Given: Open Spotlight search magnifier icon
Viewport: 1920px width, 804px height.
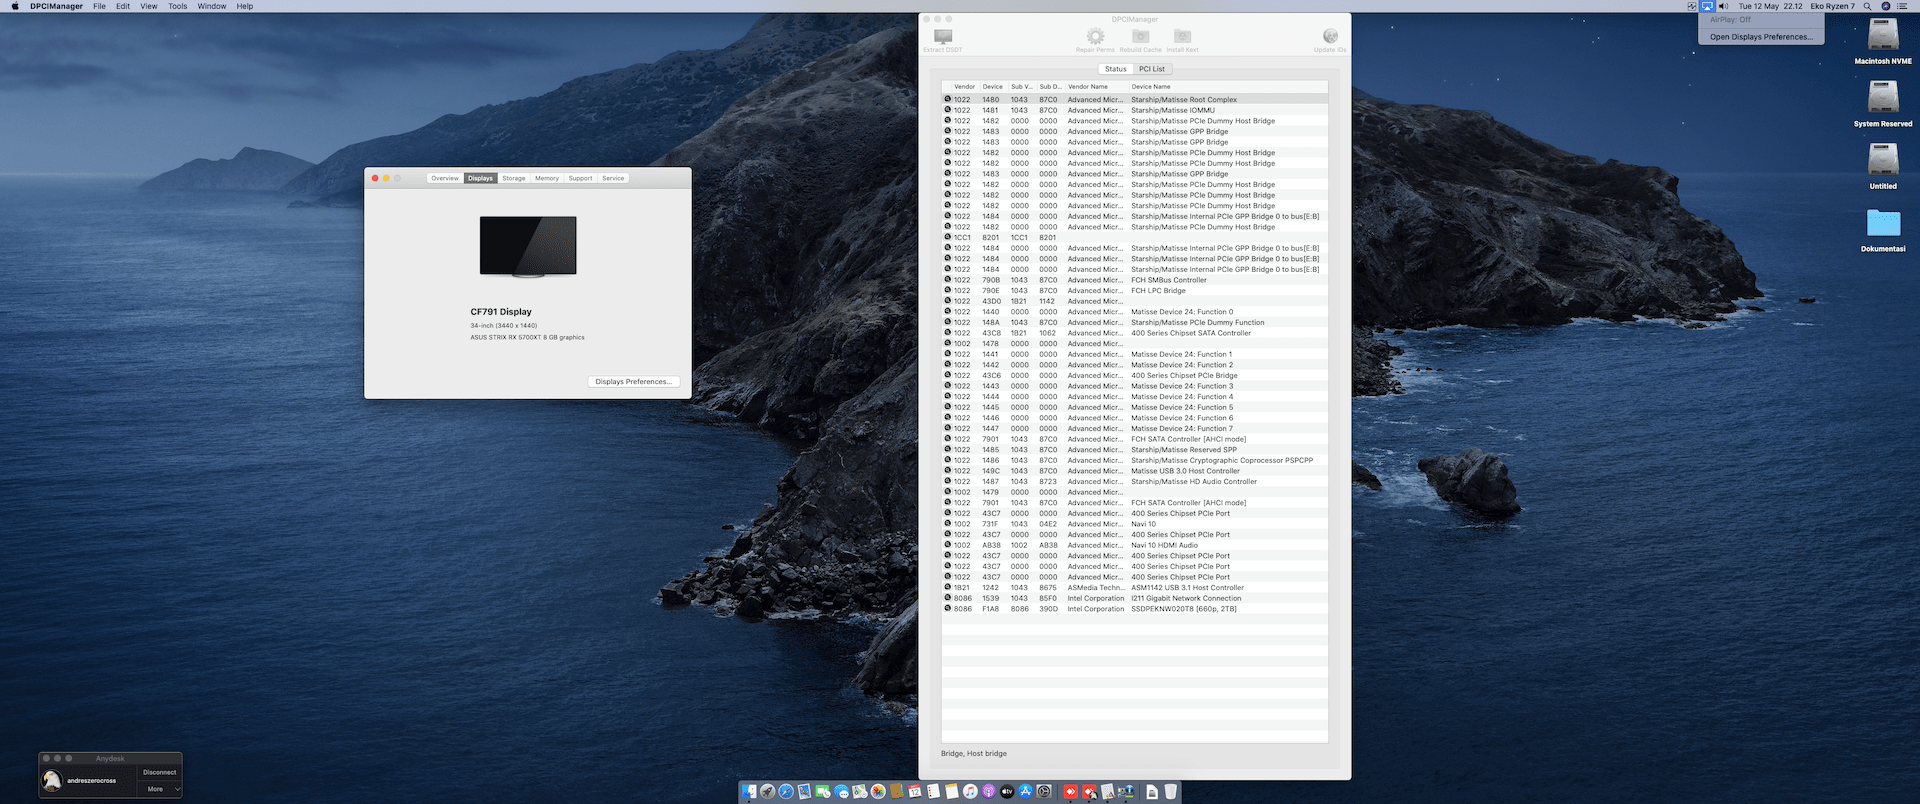Looking at the screenshot, I should [x=1867, y=6].
